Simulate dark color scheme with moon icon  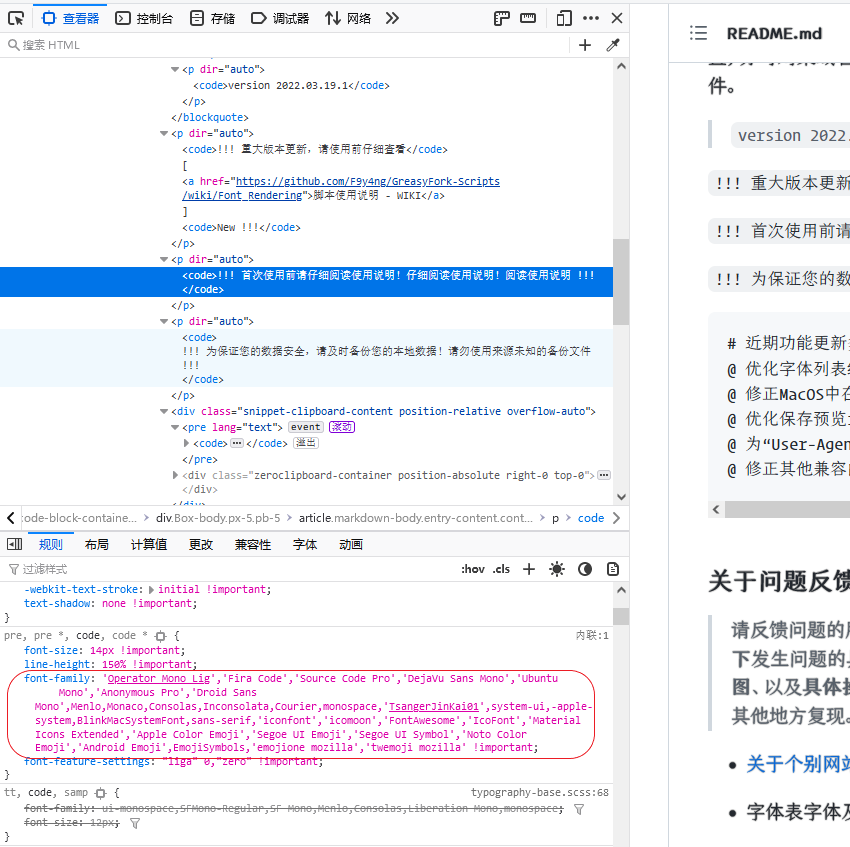coord(584,568)
